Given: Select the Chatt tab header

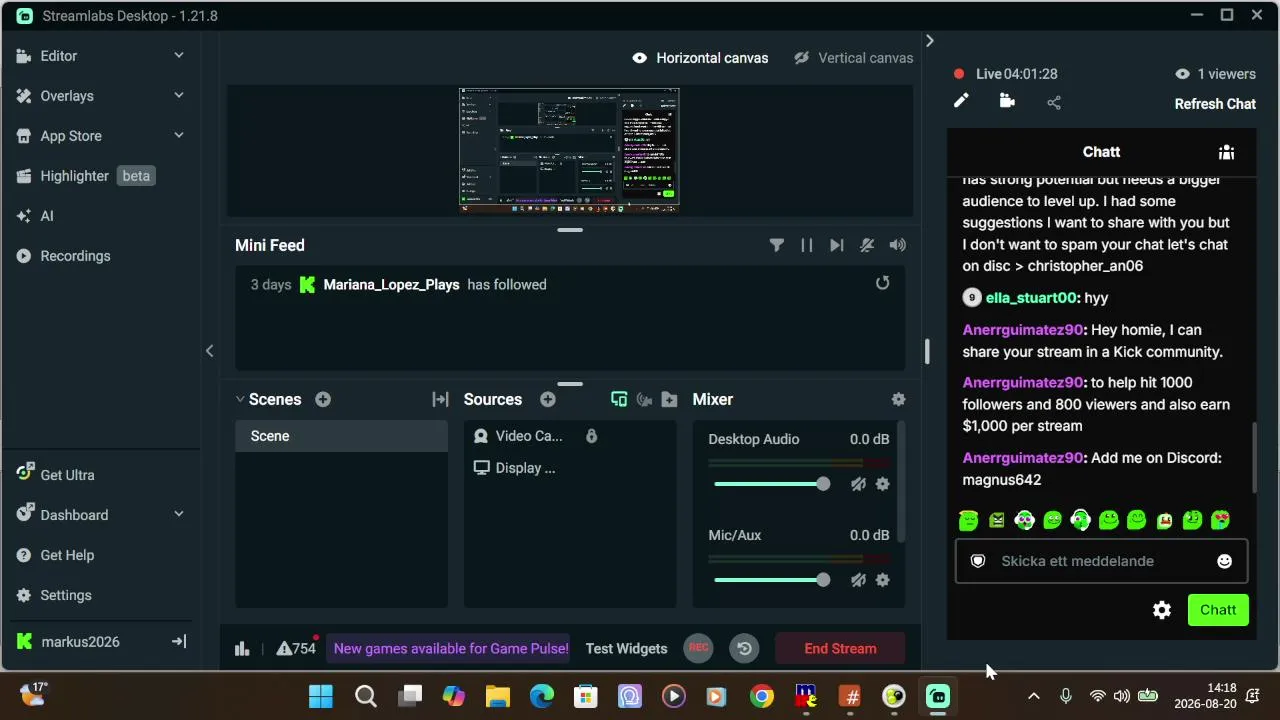Looking at the screenshot, I should [x=1101, y=152].
